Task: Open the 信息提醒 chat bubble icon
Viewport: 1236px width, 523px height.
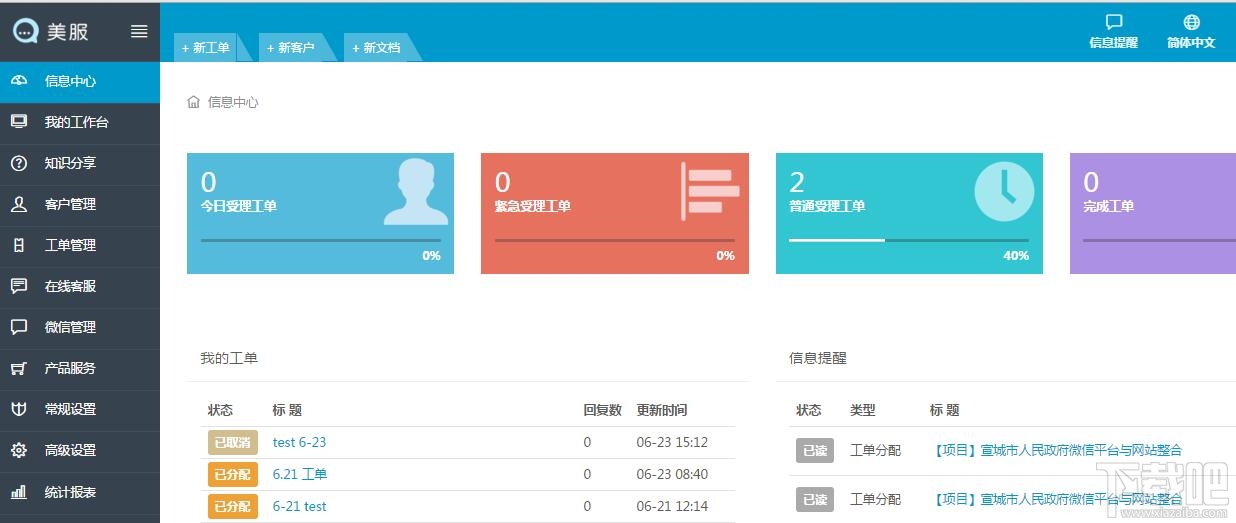Action: pos(1113,23)
